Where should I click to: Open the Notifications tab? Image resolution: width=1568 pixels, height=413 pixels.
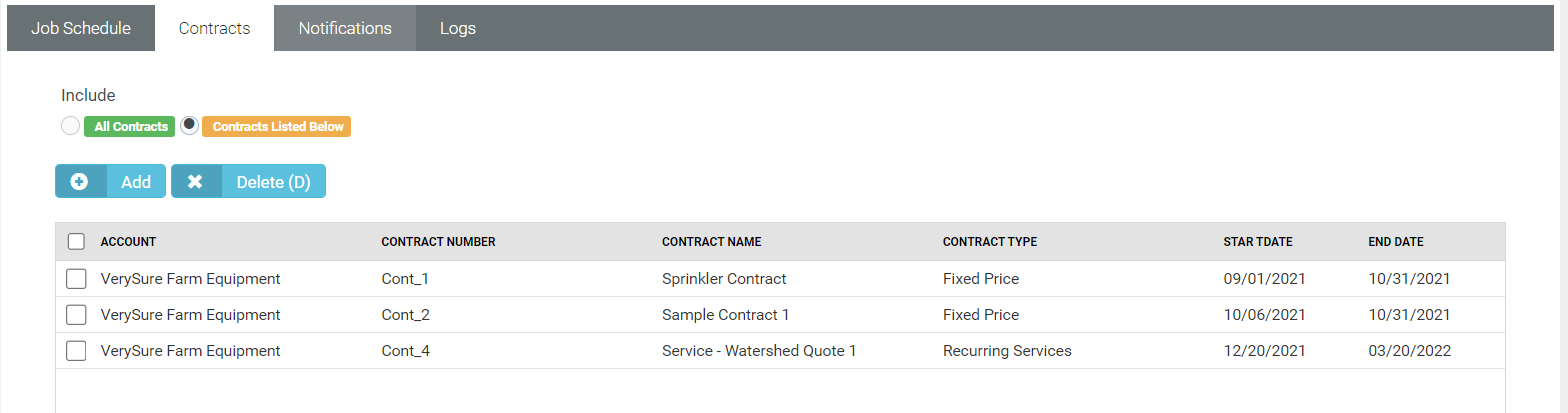point(345,28)
